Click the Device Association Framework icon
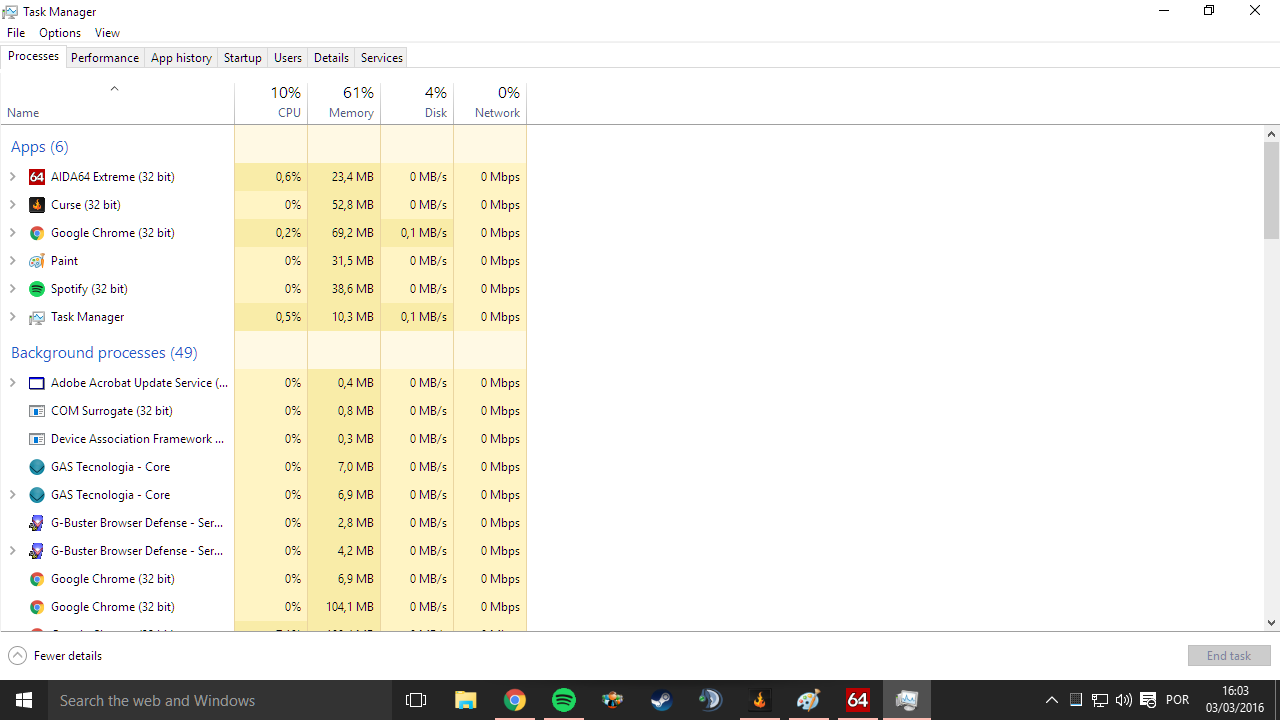This screenshot has height=720, width=1280. 37,439
